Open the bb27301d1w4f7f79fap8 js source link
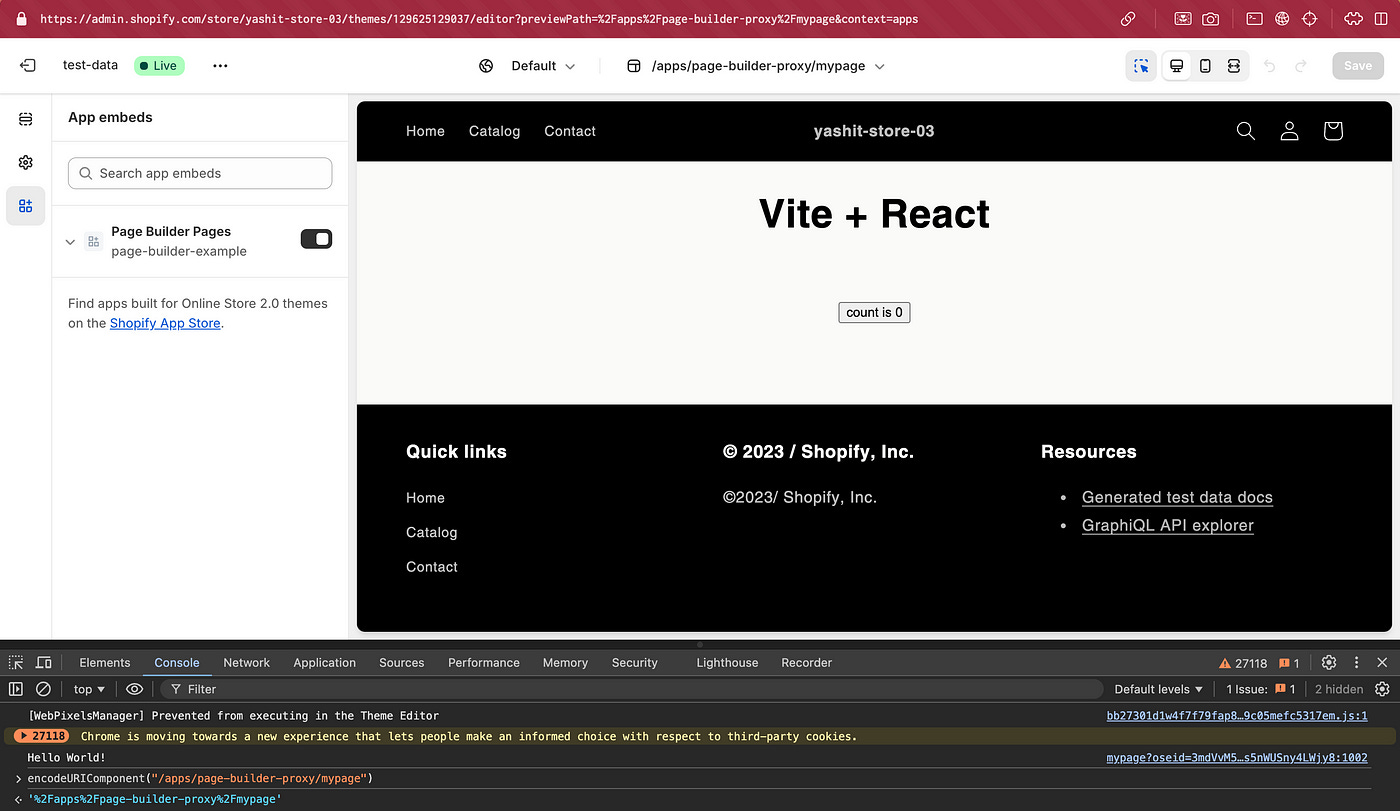The image size is (1400, 811). point(1237,716)
